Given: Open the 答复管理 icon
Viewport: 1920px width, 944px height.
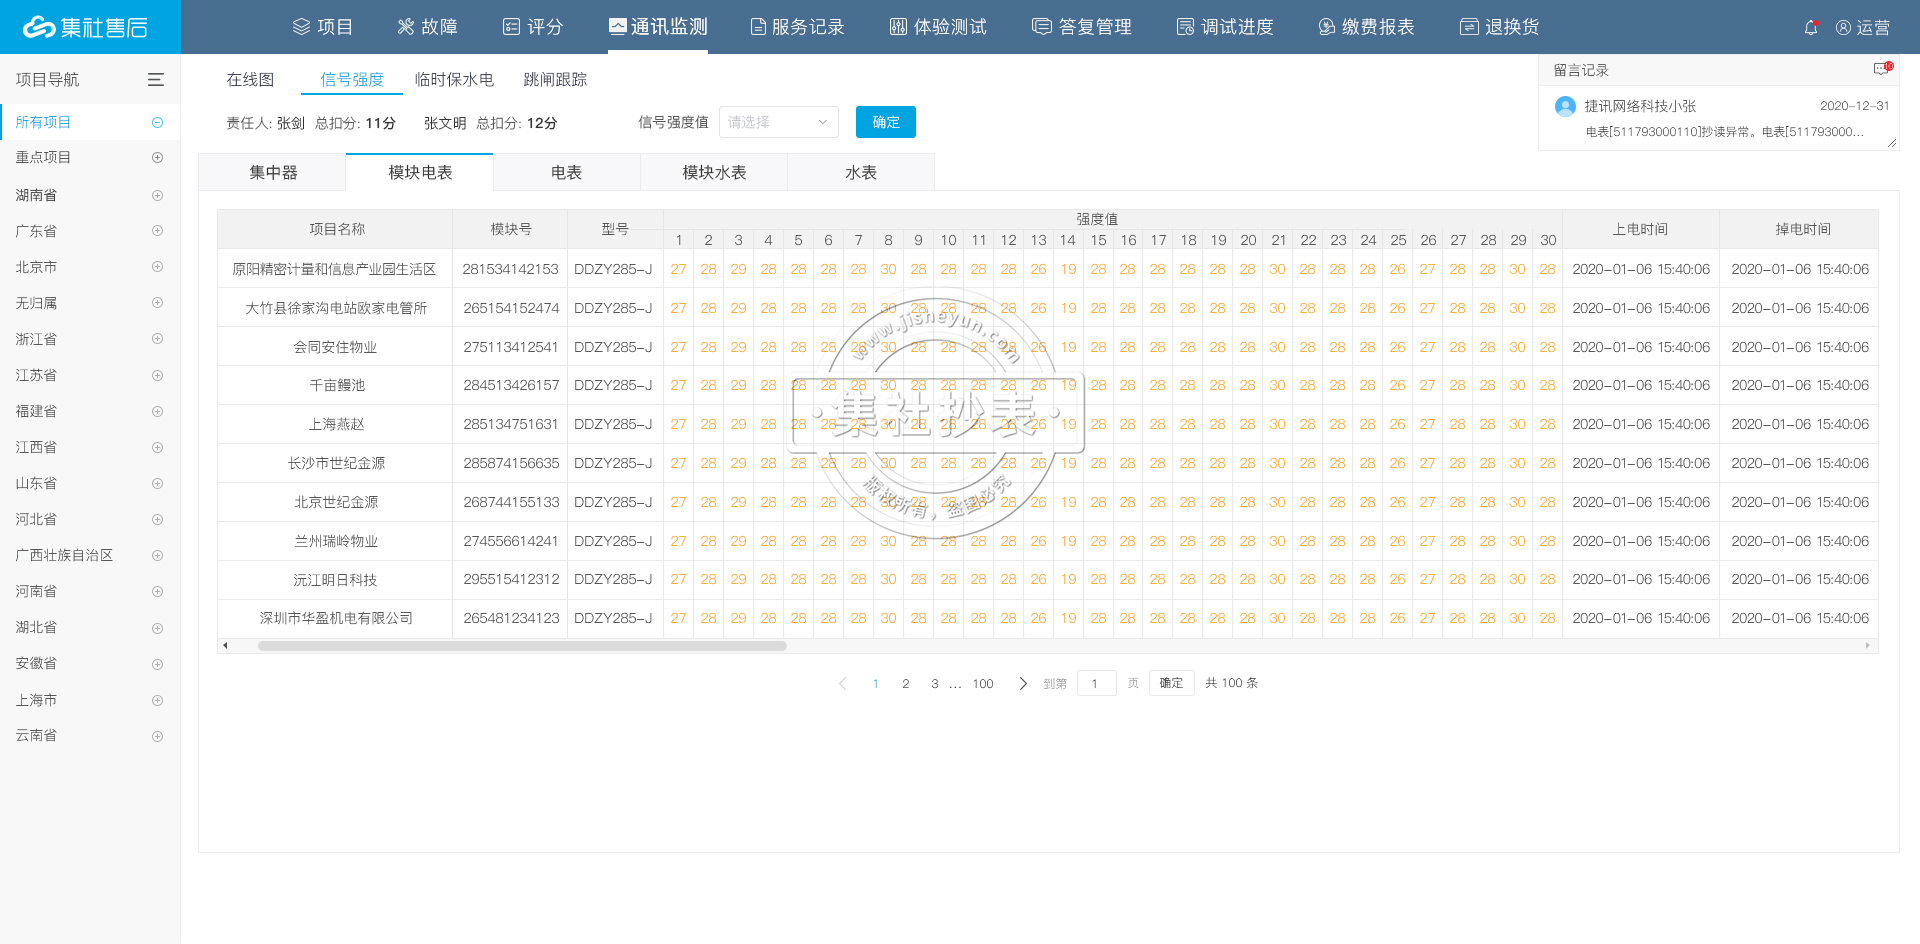Looking at the screenshot, I should point(1040,26).
